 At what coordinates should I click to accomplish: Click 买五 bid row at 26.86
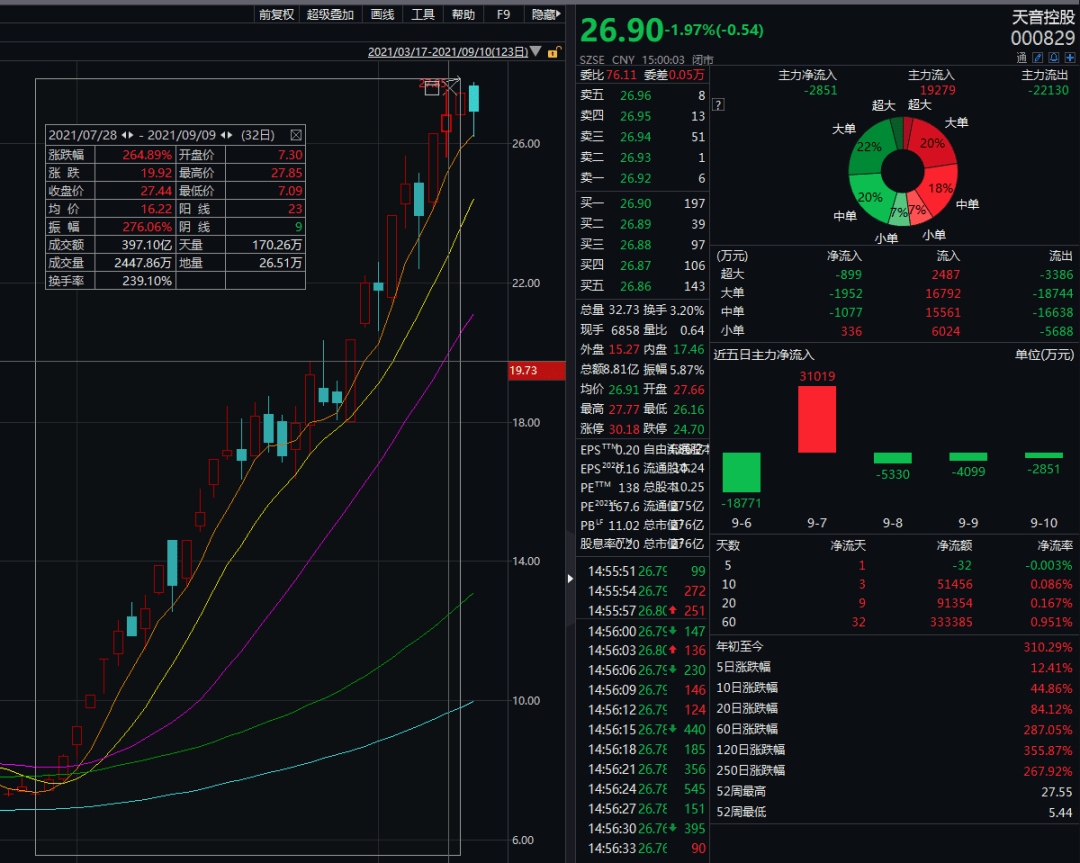click(643, 286)
